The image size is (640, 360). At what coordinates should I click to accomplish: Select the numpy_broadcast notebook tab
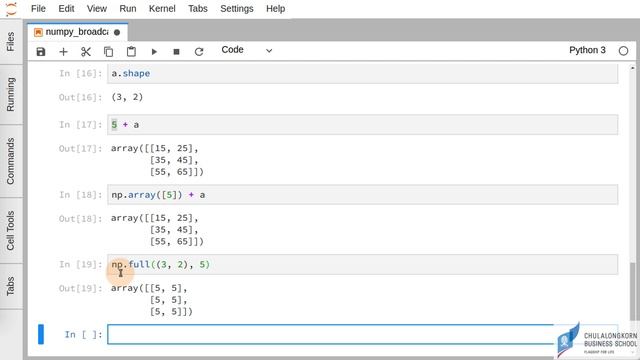click(77, 32)
